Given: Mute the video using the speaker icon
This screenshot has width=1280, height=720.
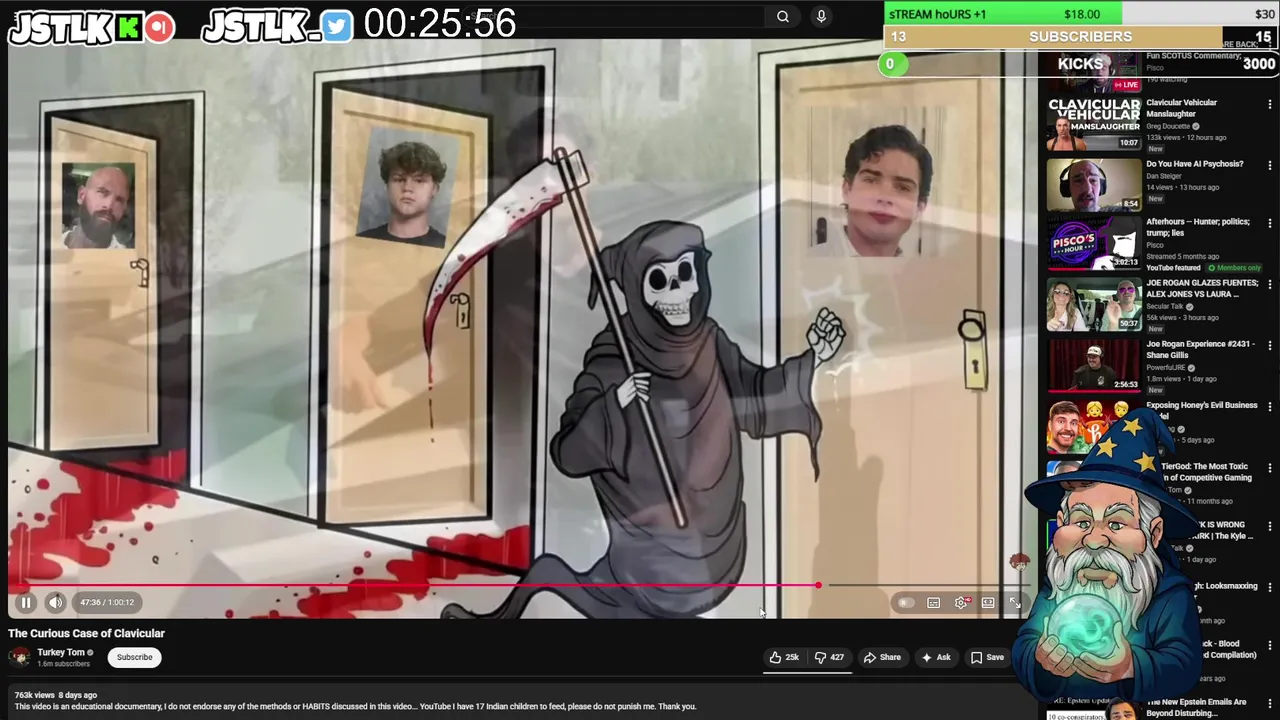Looking at the screenshot, I should (56, 602).
